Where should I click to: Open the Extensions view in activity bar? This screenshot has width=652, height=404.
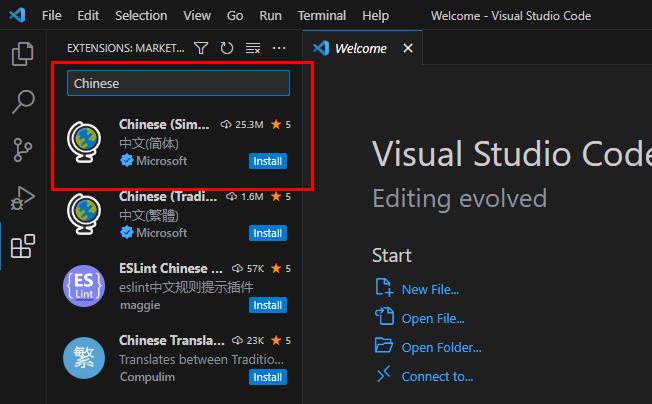pos(22,246)
